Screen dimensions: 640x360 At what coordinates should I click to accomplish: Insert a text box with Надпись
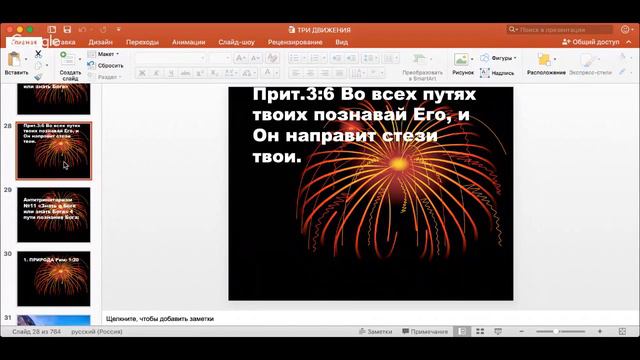tap(497, 73)
